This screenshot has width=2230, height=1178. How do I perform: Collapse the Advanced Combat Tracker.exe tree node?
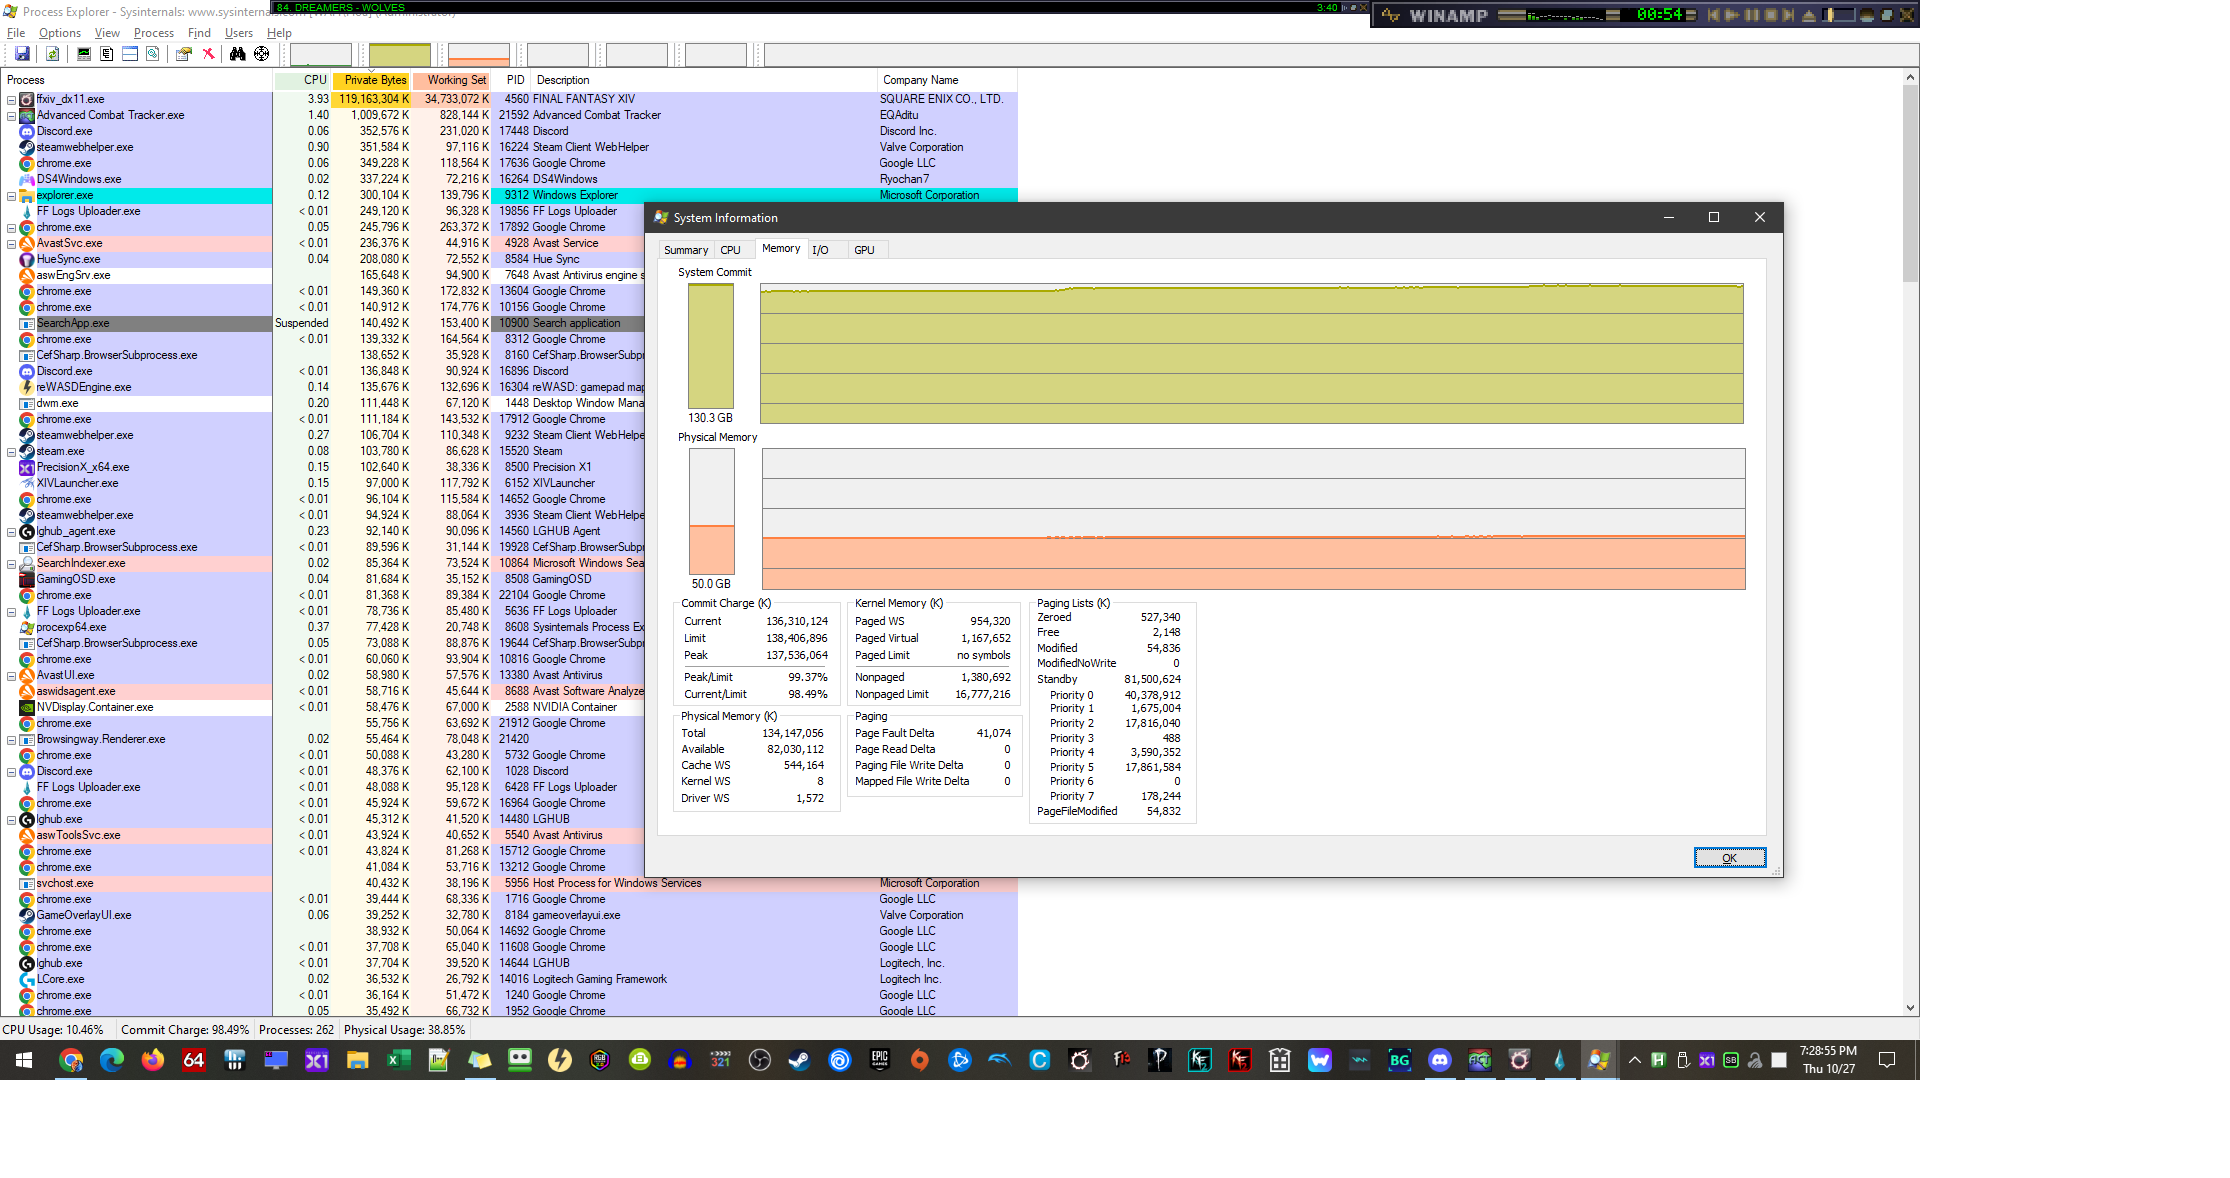(x=11, y=116)
